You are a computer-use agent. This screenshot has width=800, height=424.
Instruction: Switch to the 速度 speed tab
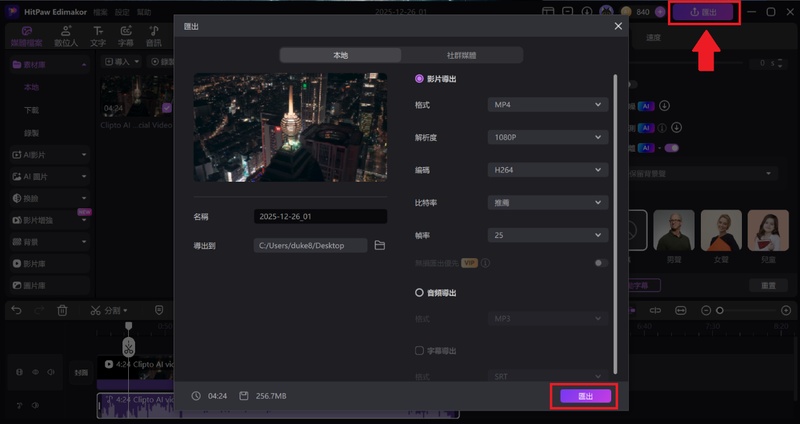[654, 38]
